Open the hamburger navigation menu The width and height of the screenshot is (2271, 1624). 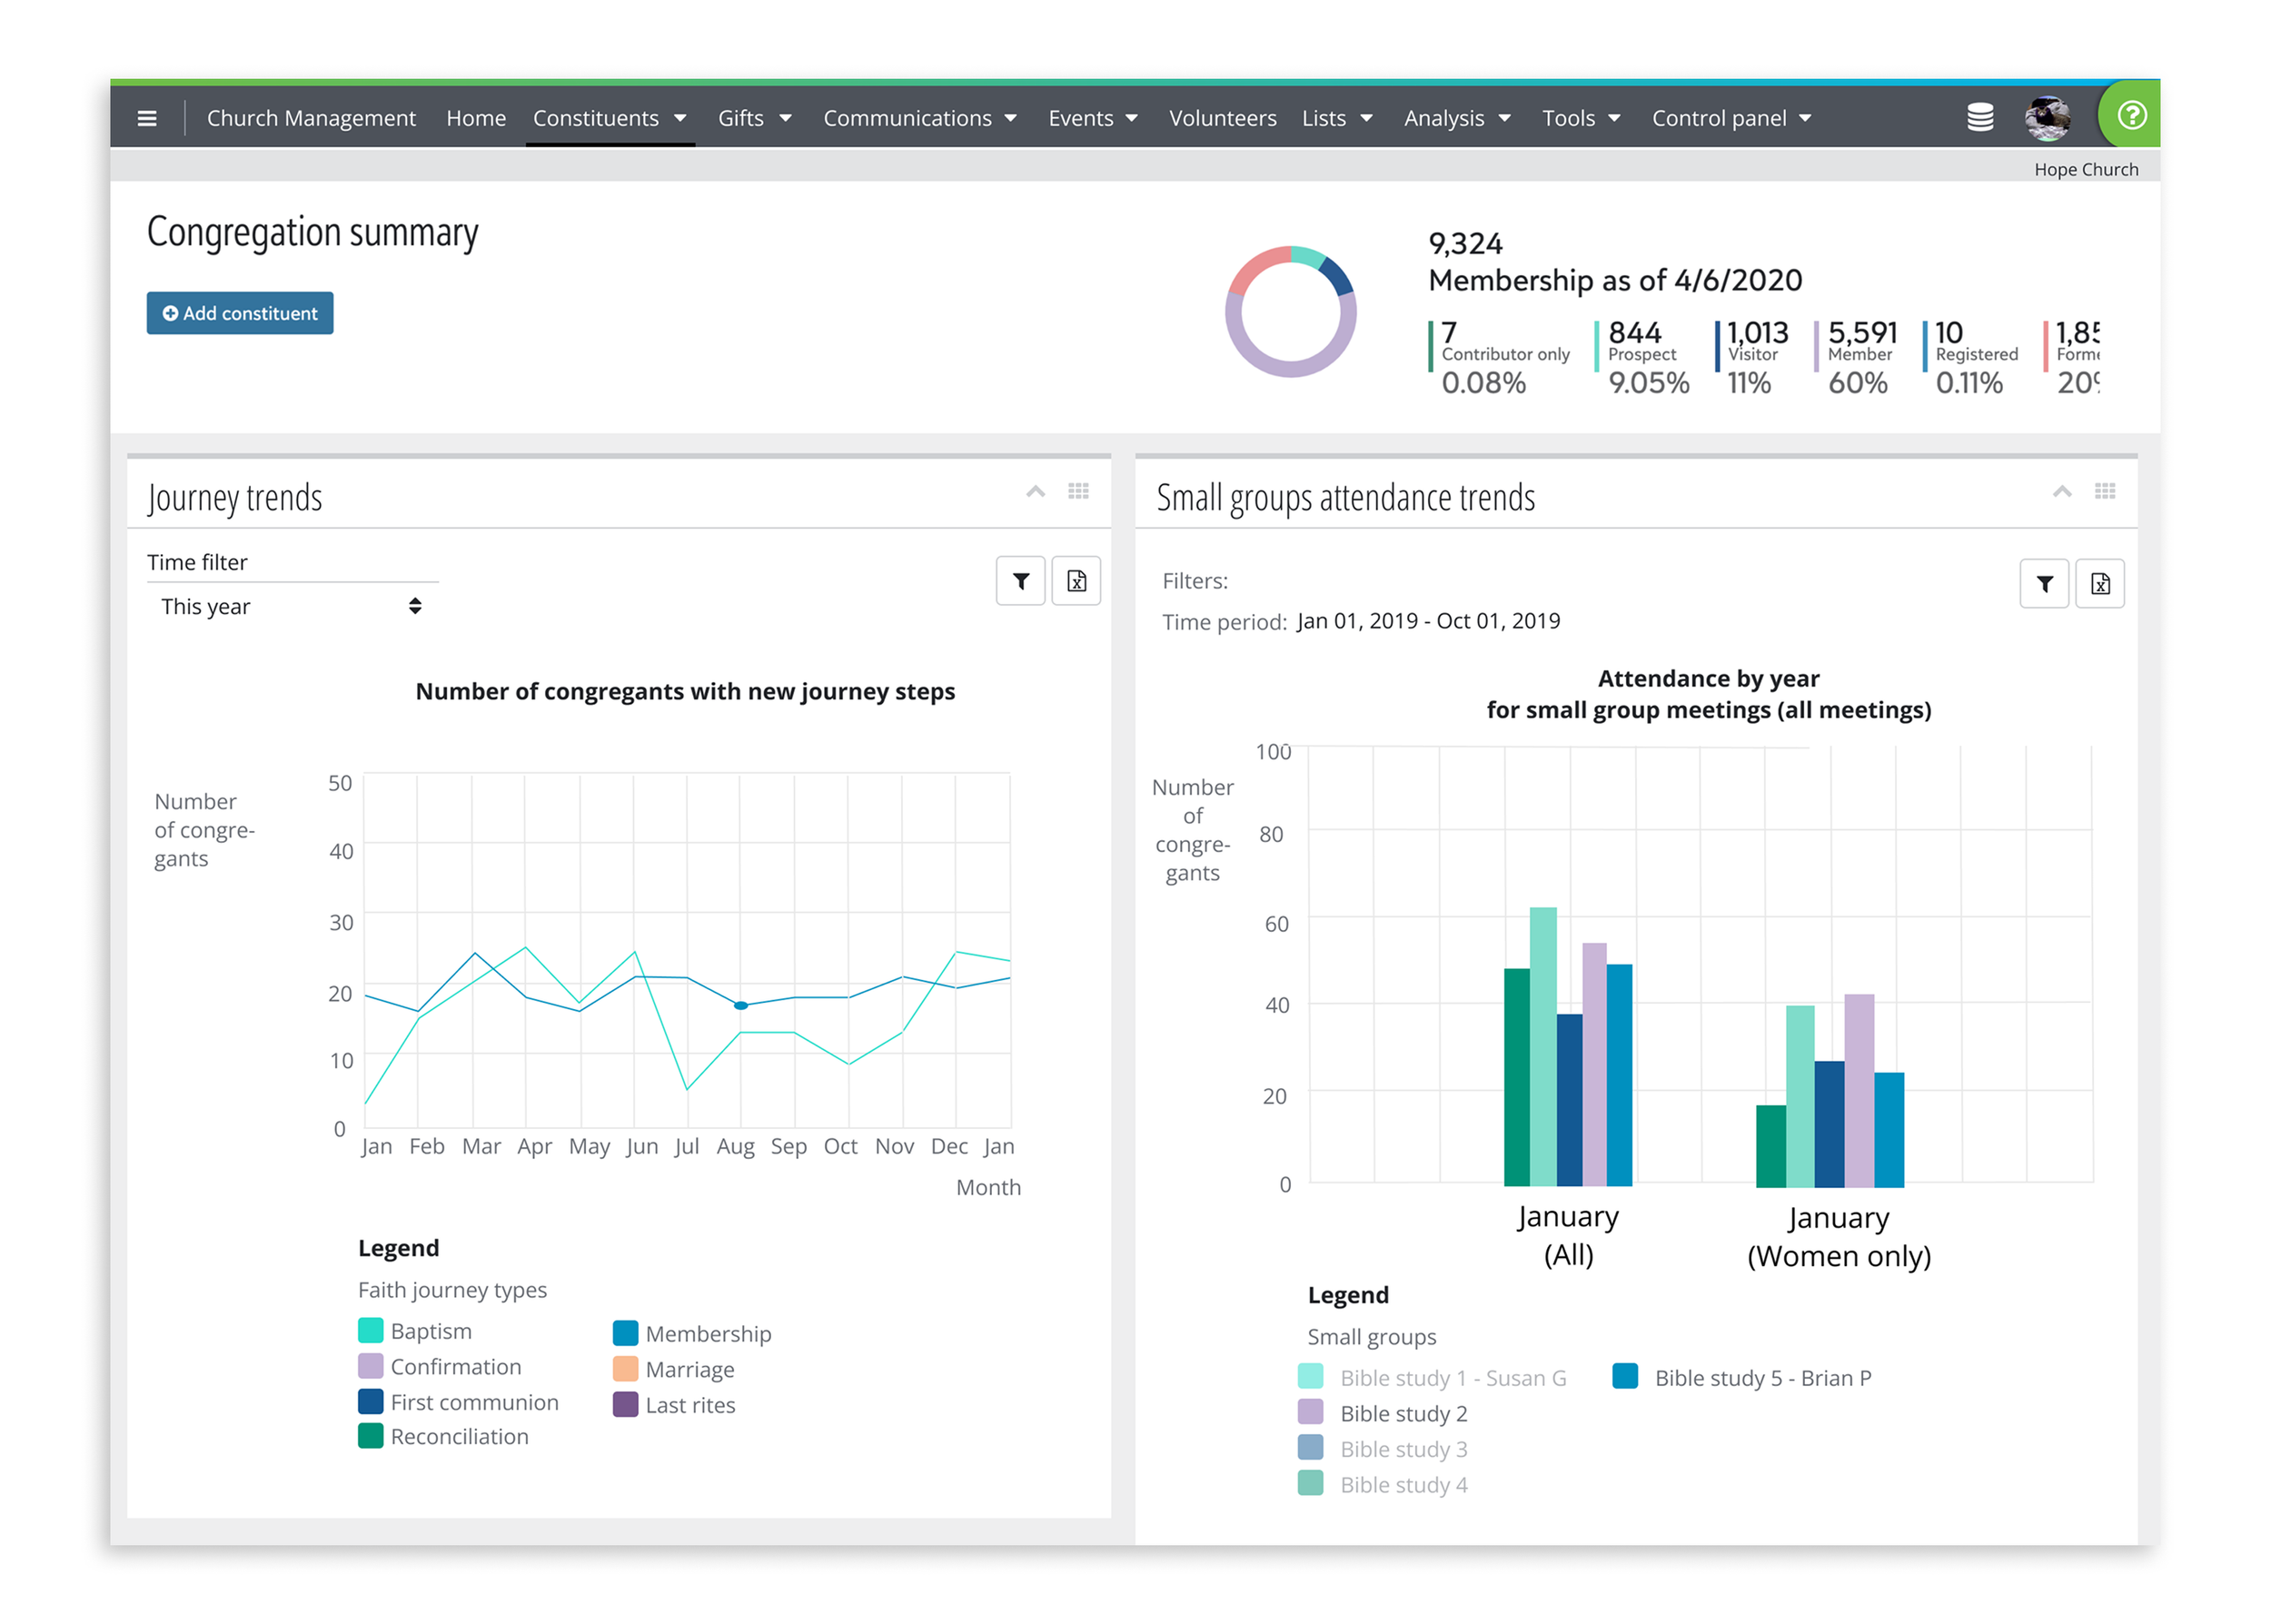[147, 118]
